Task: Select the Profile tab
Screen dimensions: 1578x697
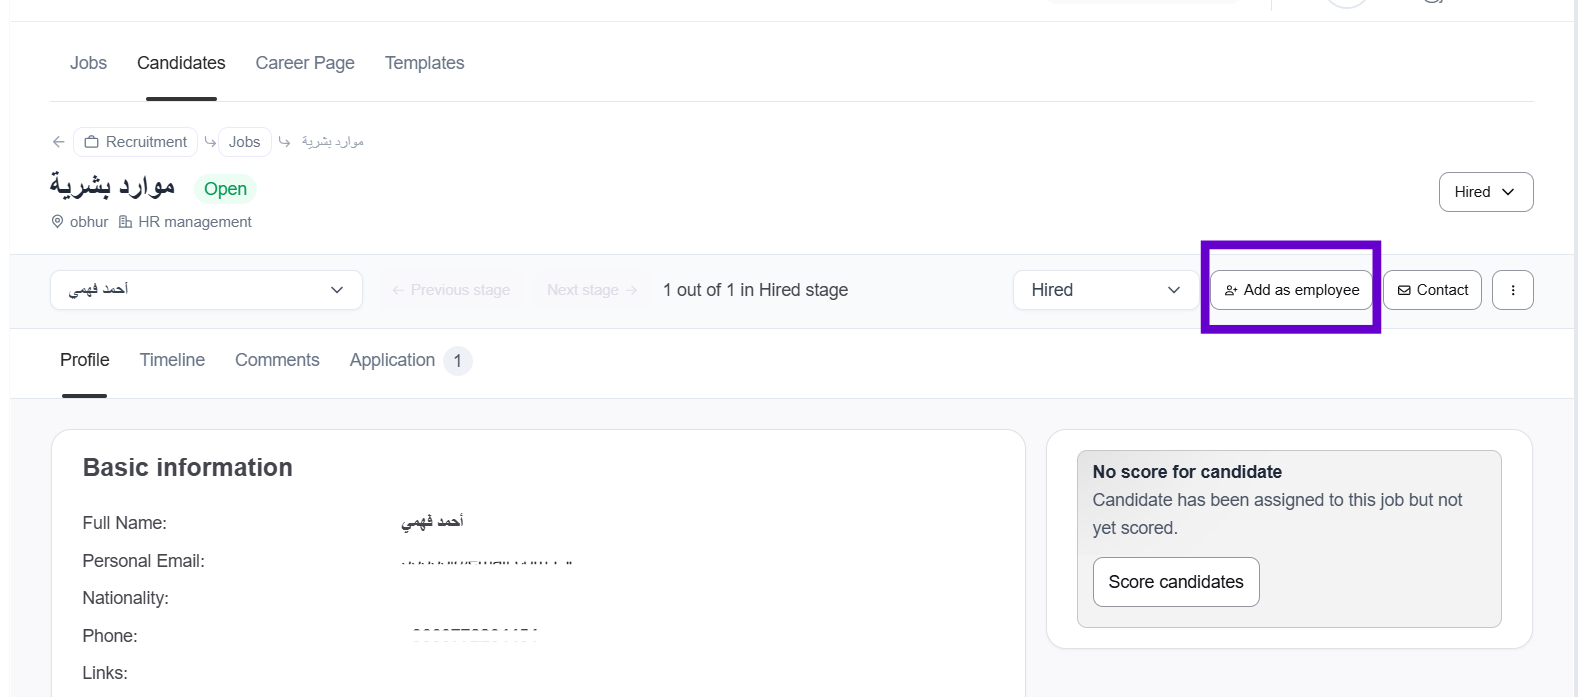Action: tap(85, 360)
